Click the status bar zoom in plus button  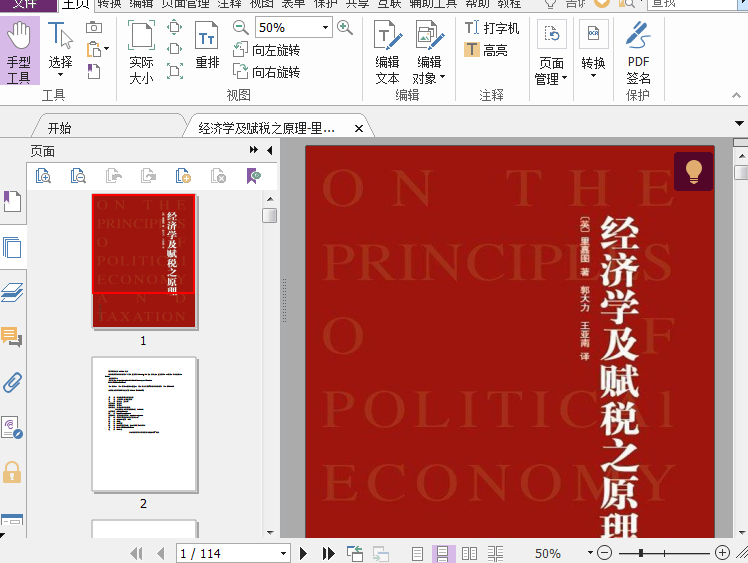(722, 553)
